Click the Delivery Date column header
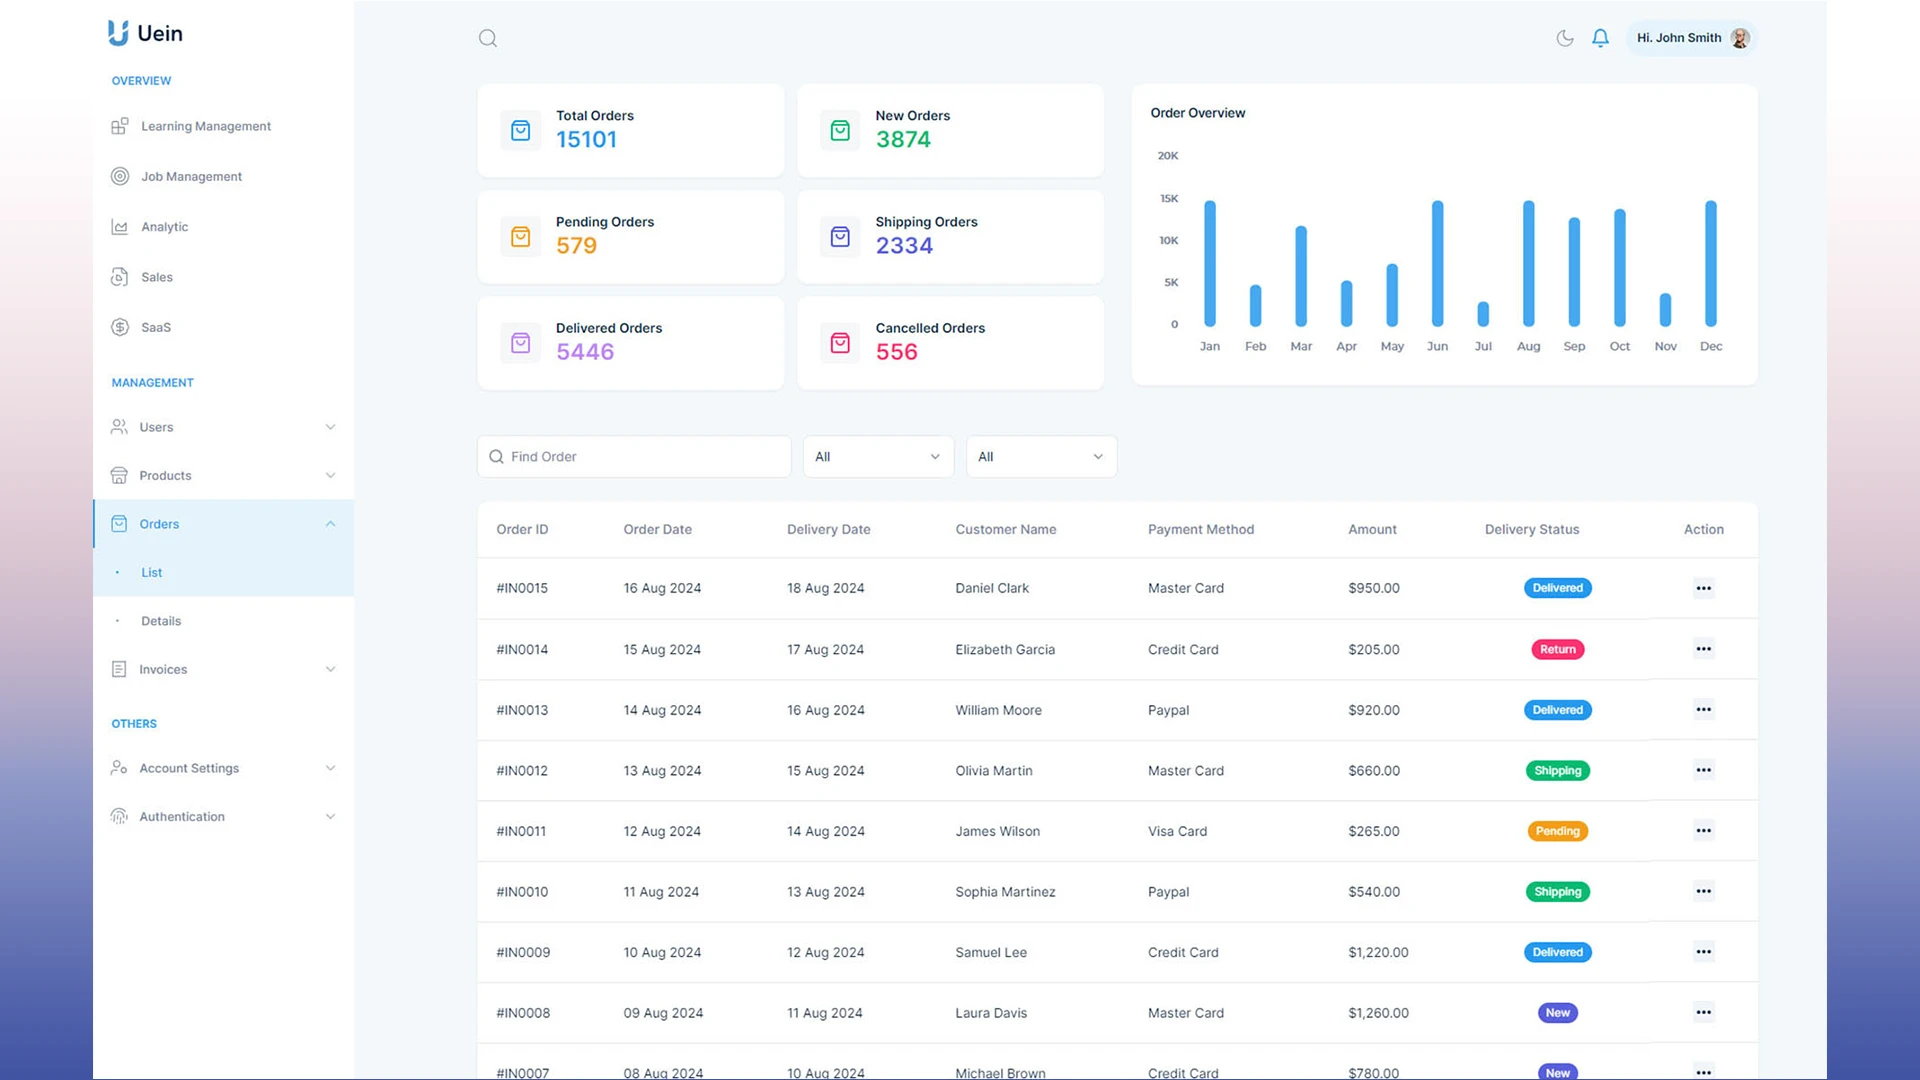The height and width of the screenshot is (1080, 1920). tap(828, 529)
